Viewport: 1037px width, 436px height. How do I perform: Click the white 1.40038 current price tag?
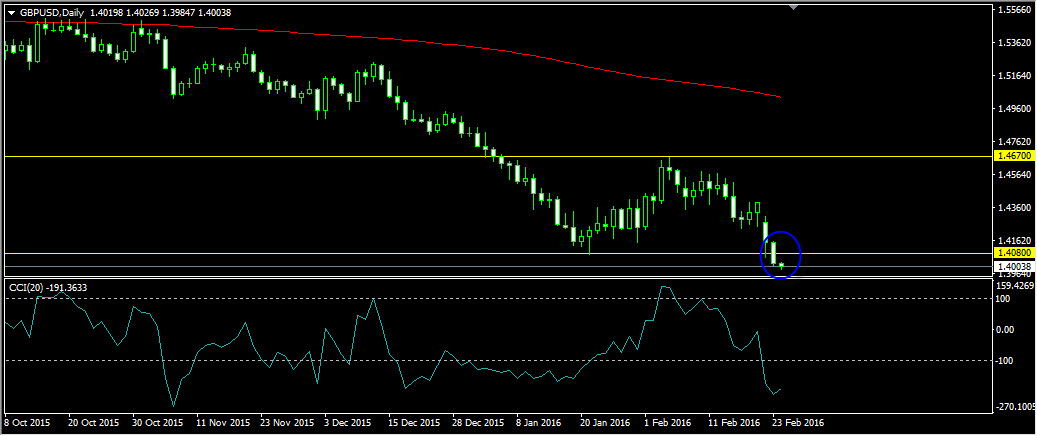[x=1014, y=267]
